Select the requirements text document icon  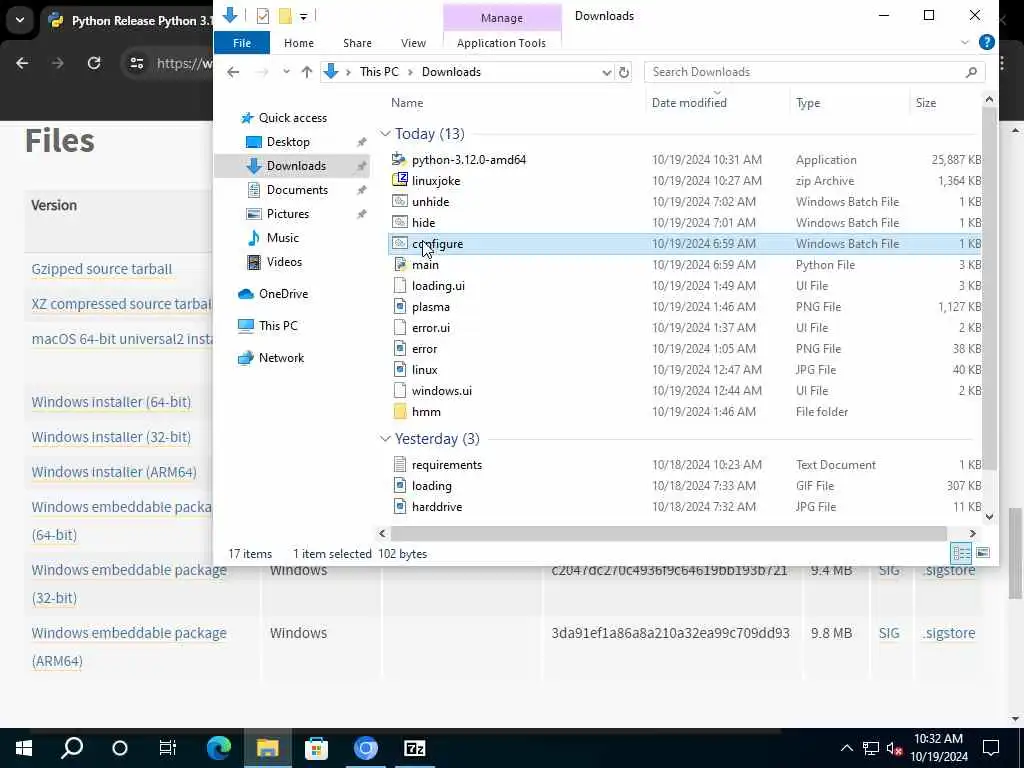399,464
